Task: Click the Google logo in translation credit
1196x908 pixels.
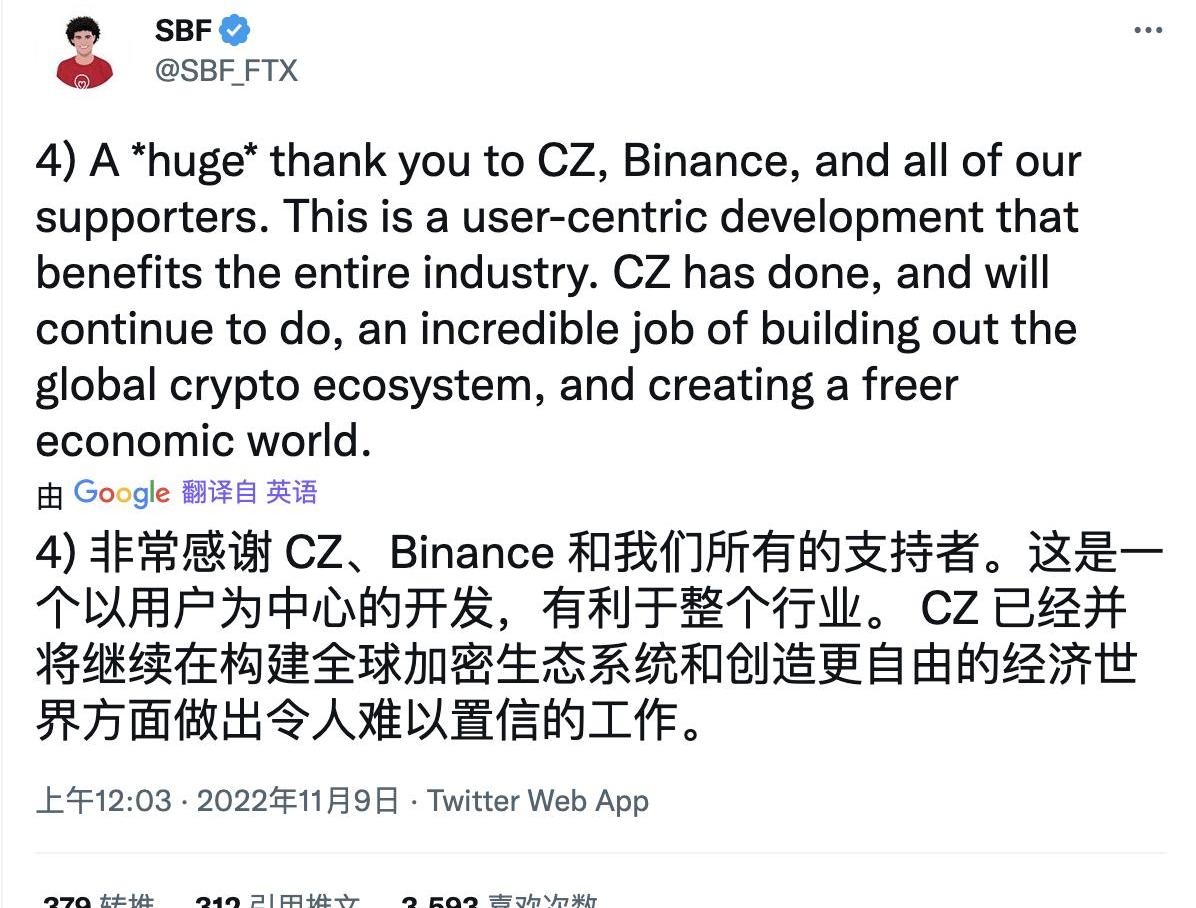Action: point(121,493)
